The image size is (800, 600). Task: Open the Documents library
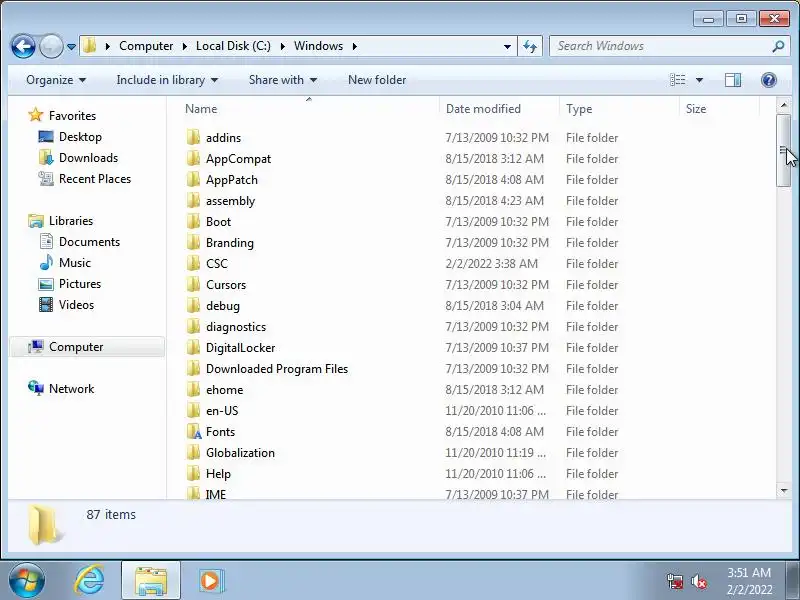[x=89, y=241]
